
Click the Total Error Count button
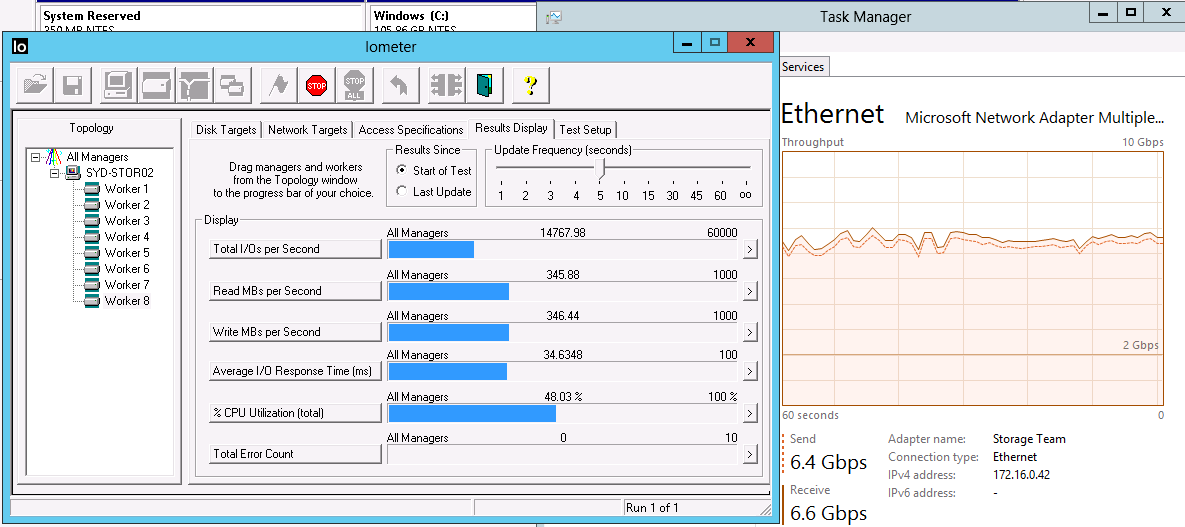click(295, 454)
